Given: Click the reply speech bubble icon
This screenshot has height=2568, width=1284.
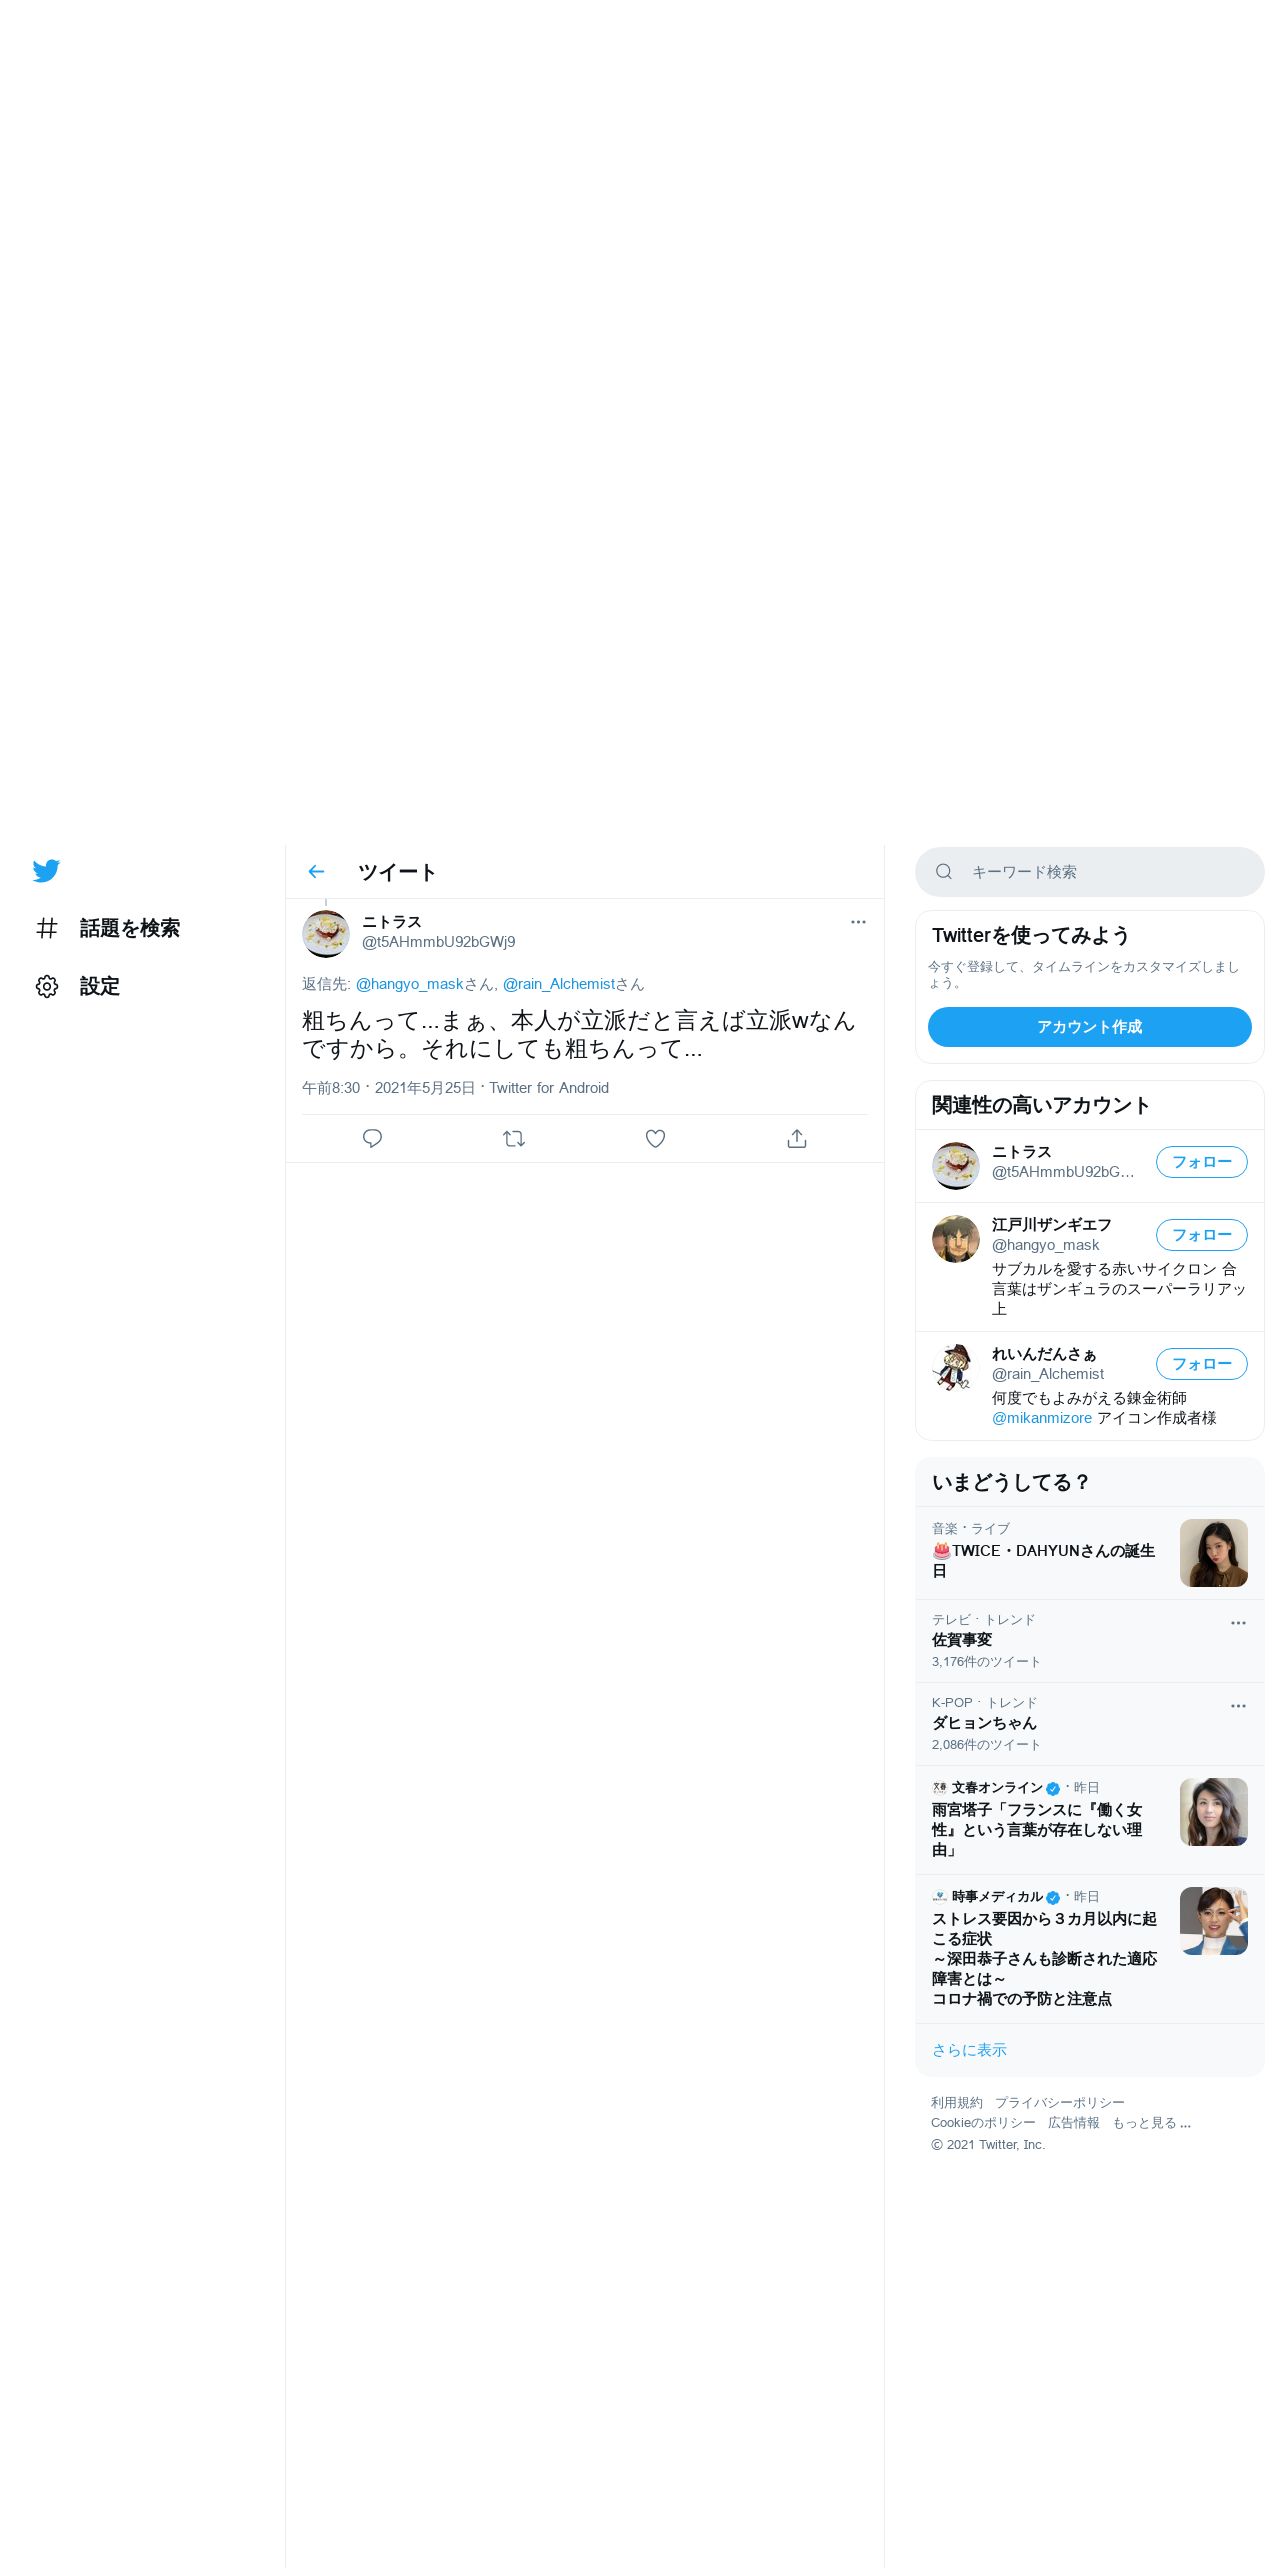Looking at the screenshot, I should (373, 1139).
